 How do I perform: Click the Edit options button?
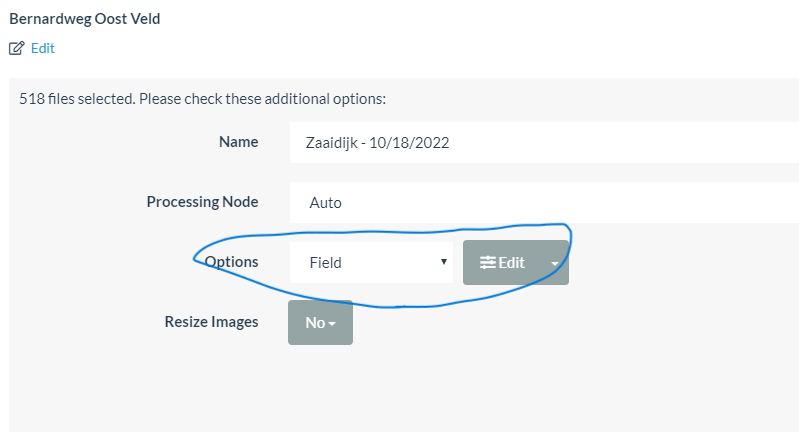[x=502, y=263]
